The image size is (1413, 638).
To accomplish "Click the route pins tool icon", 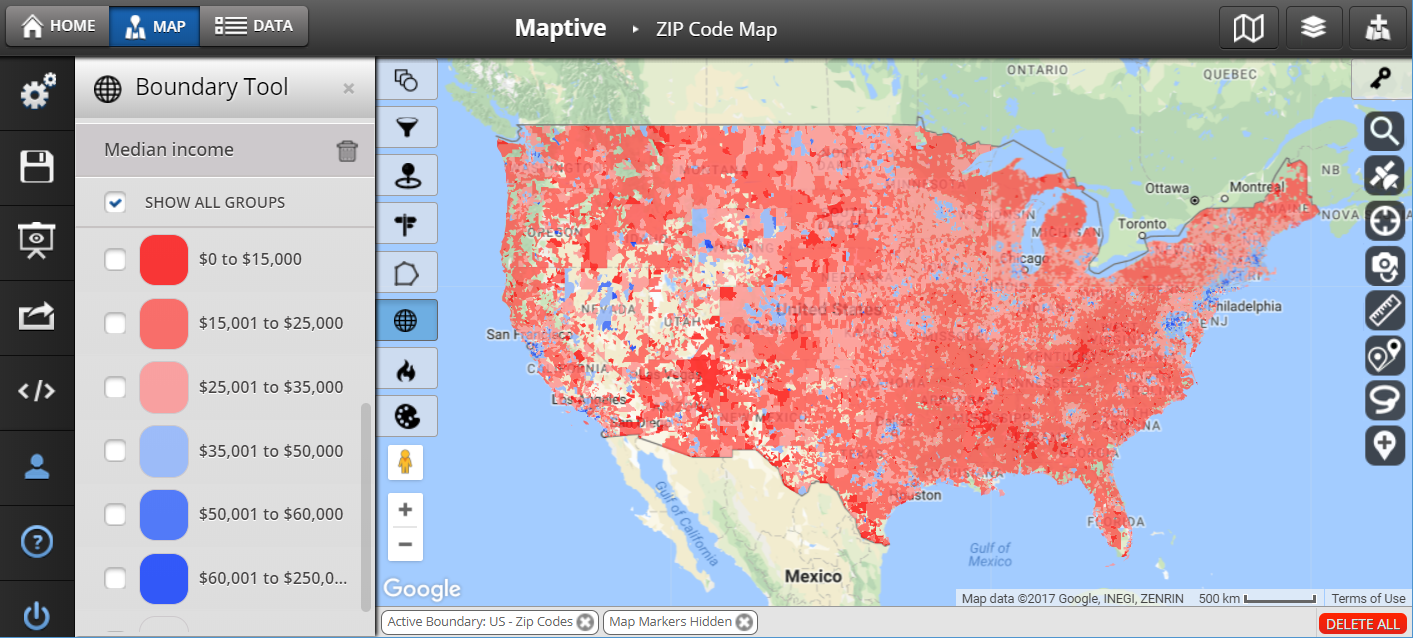I will [x=1385, y=356].
